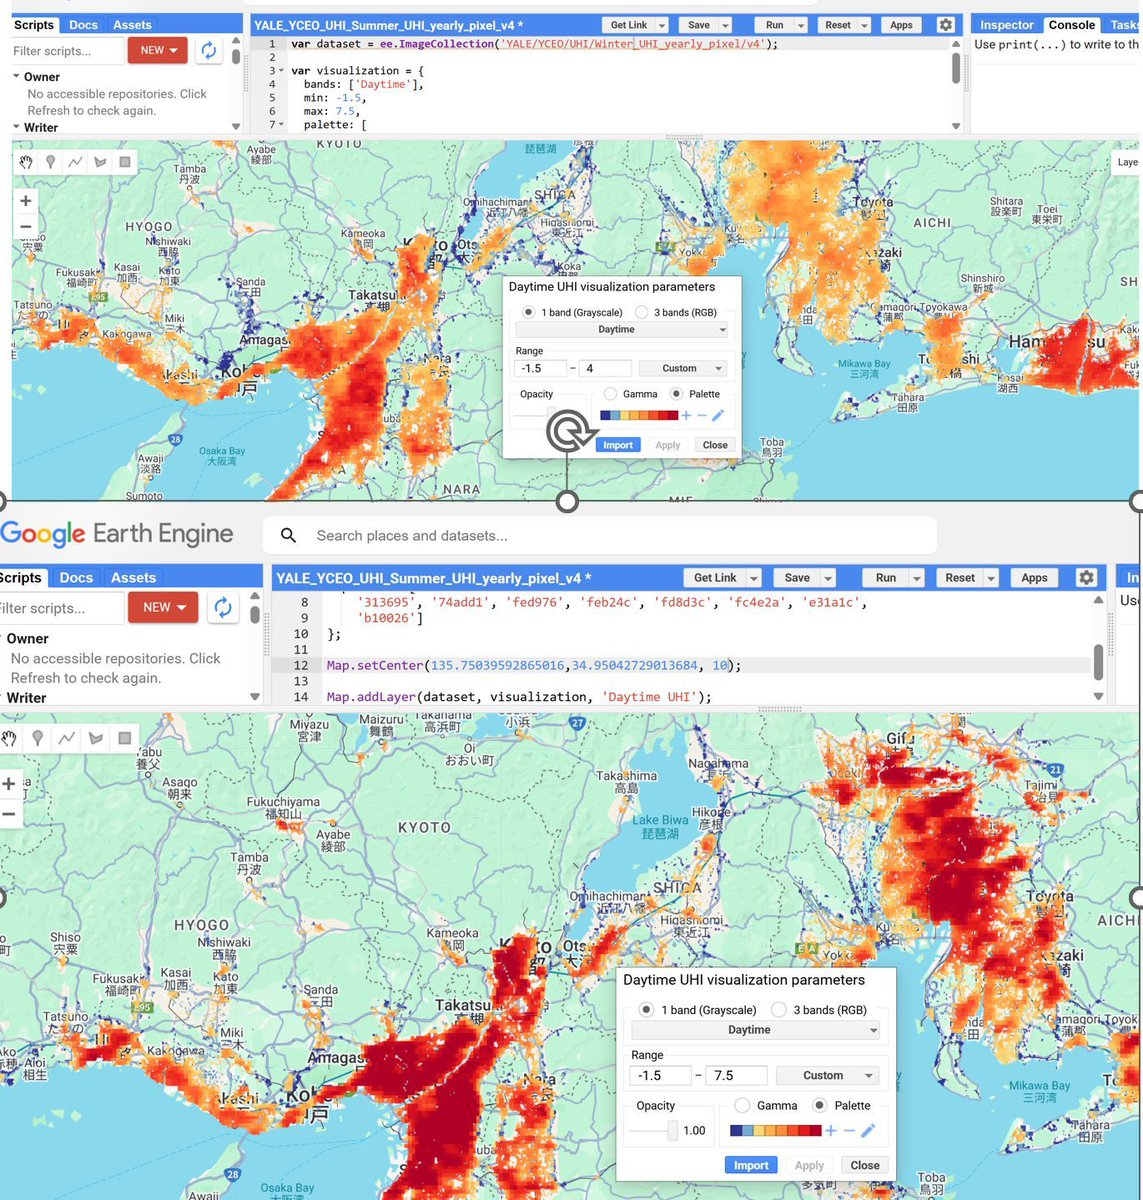
Task: Click the palette color bar in upper dialog
Action: point(639,415)
